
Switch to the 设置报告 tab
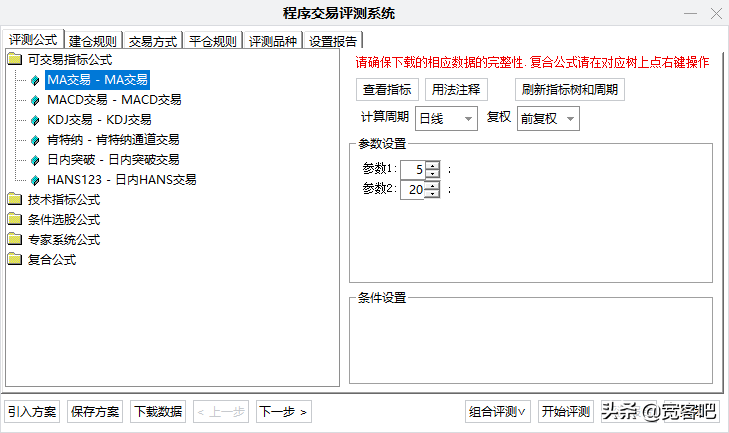(x=334, y=41)
